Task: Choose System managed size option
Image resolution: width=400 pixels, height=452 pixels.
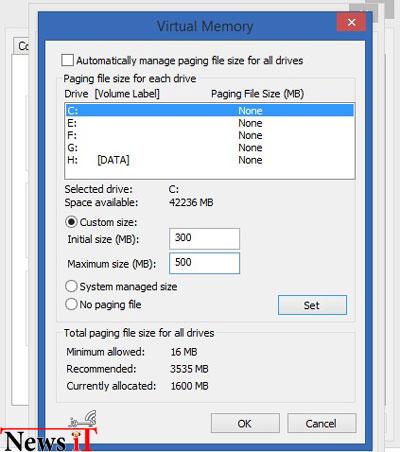Action: pos(71,286)
